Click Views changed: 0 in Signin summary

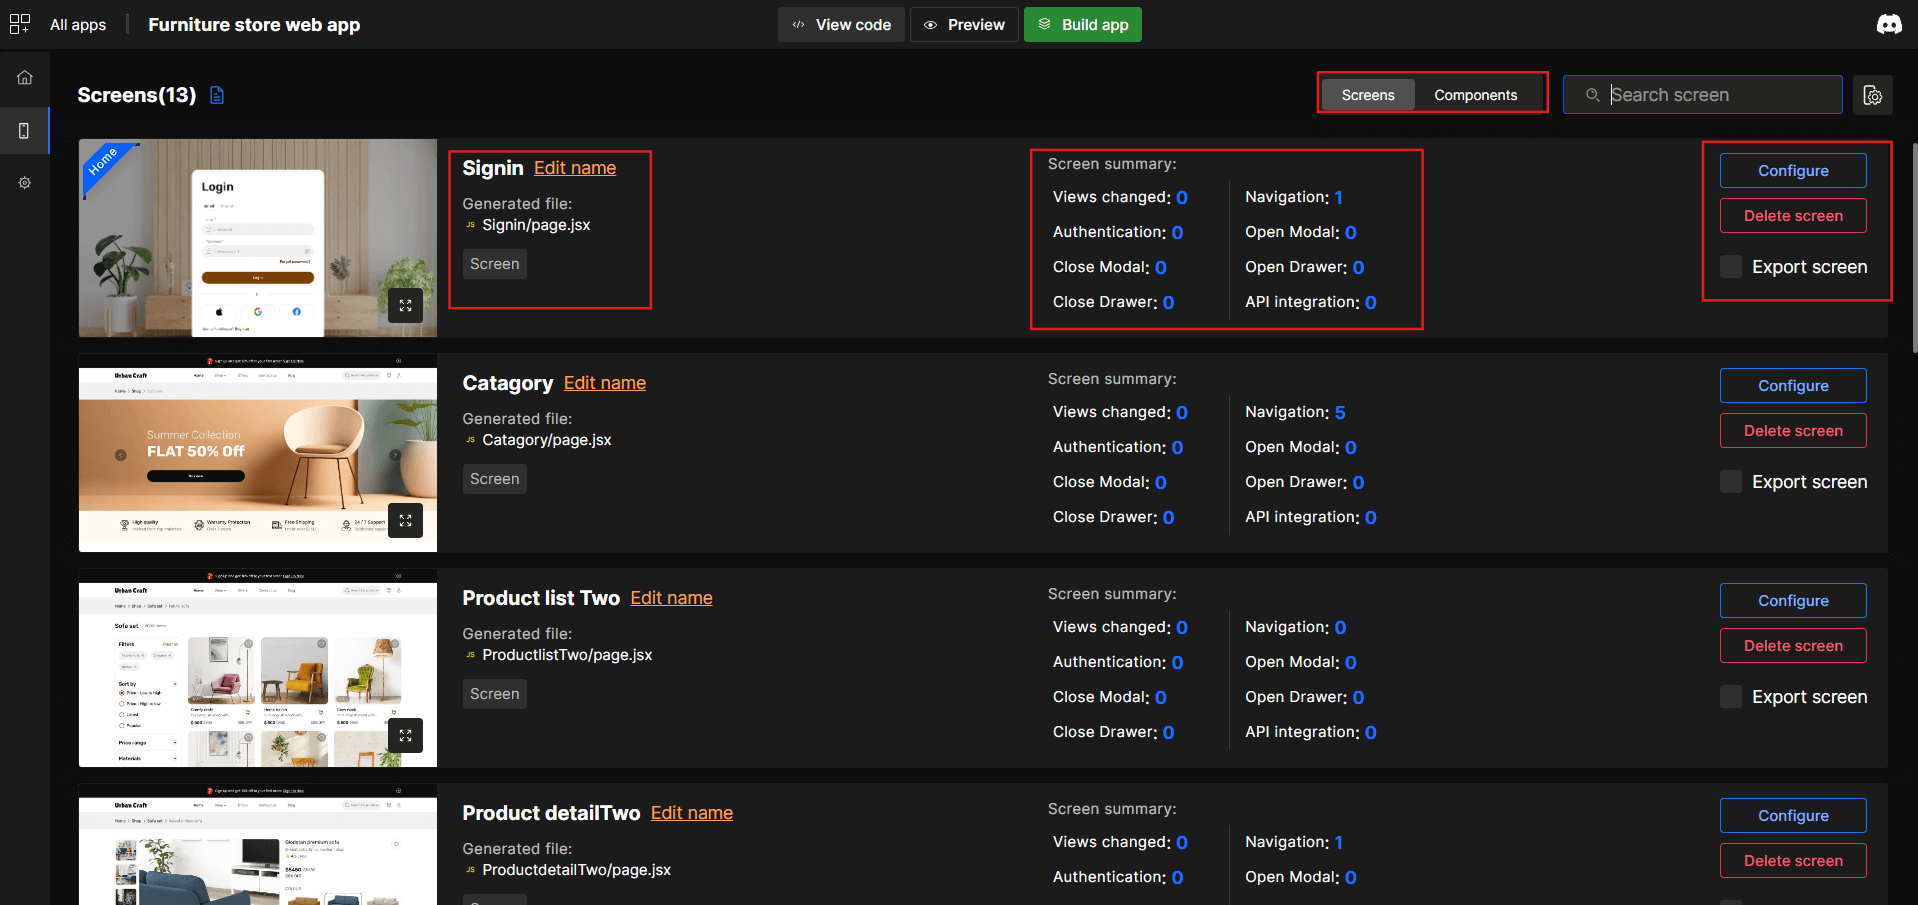1120,197
